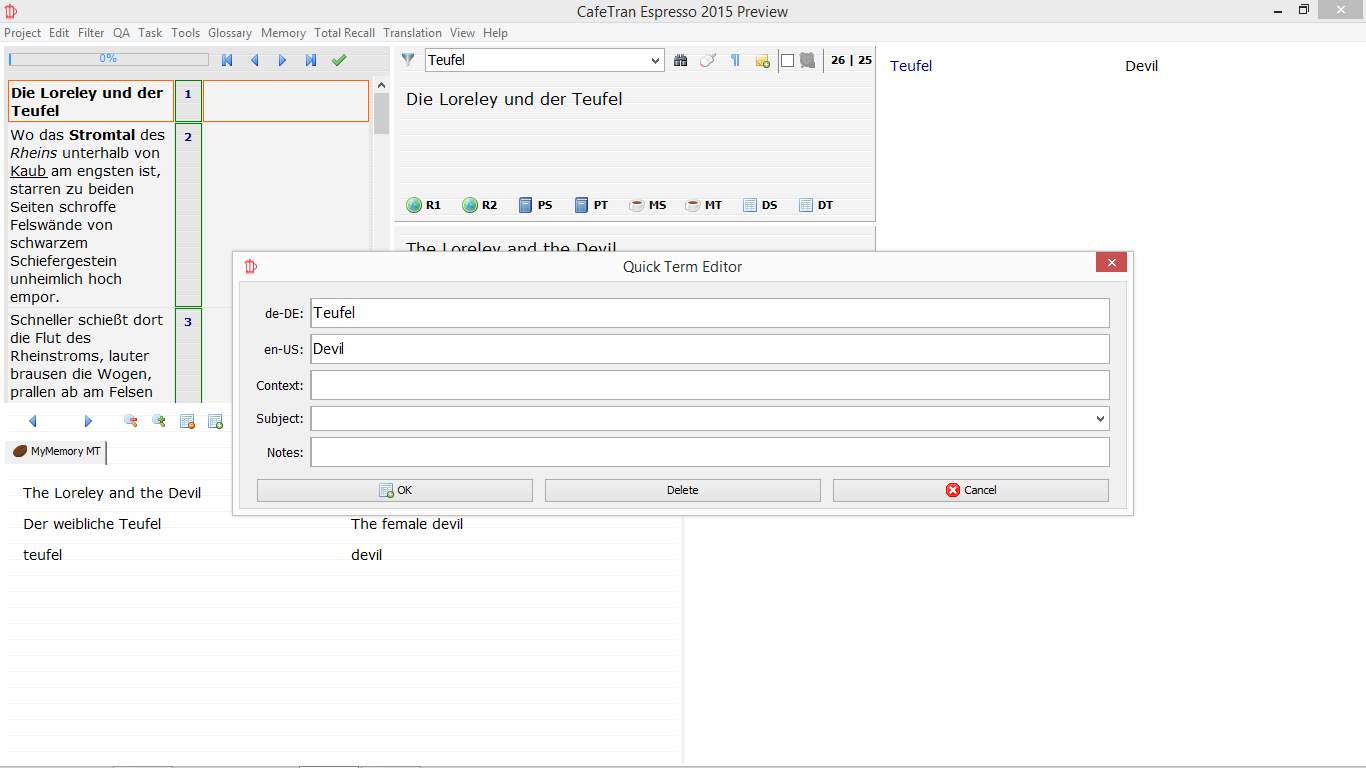Image resolution: width=1366 pixels, height=768 pixels.
Task: Click the zoom in magnifier icon
Action: (x=158, y=421)
